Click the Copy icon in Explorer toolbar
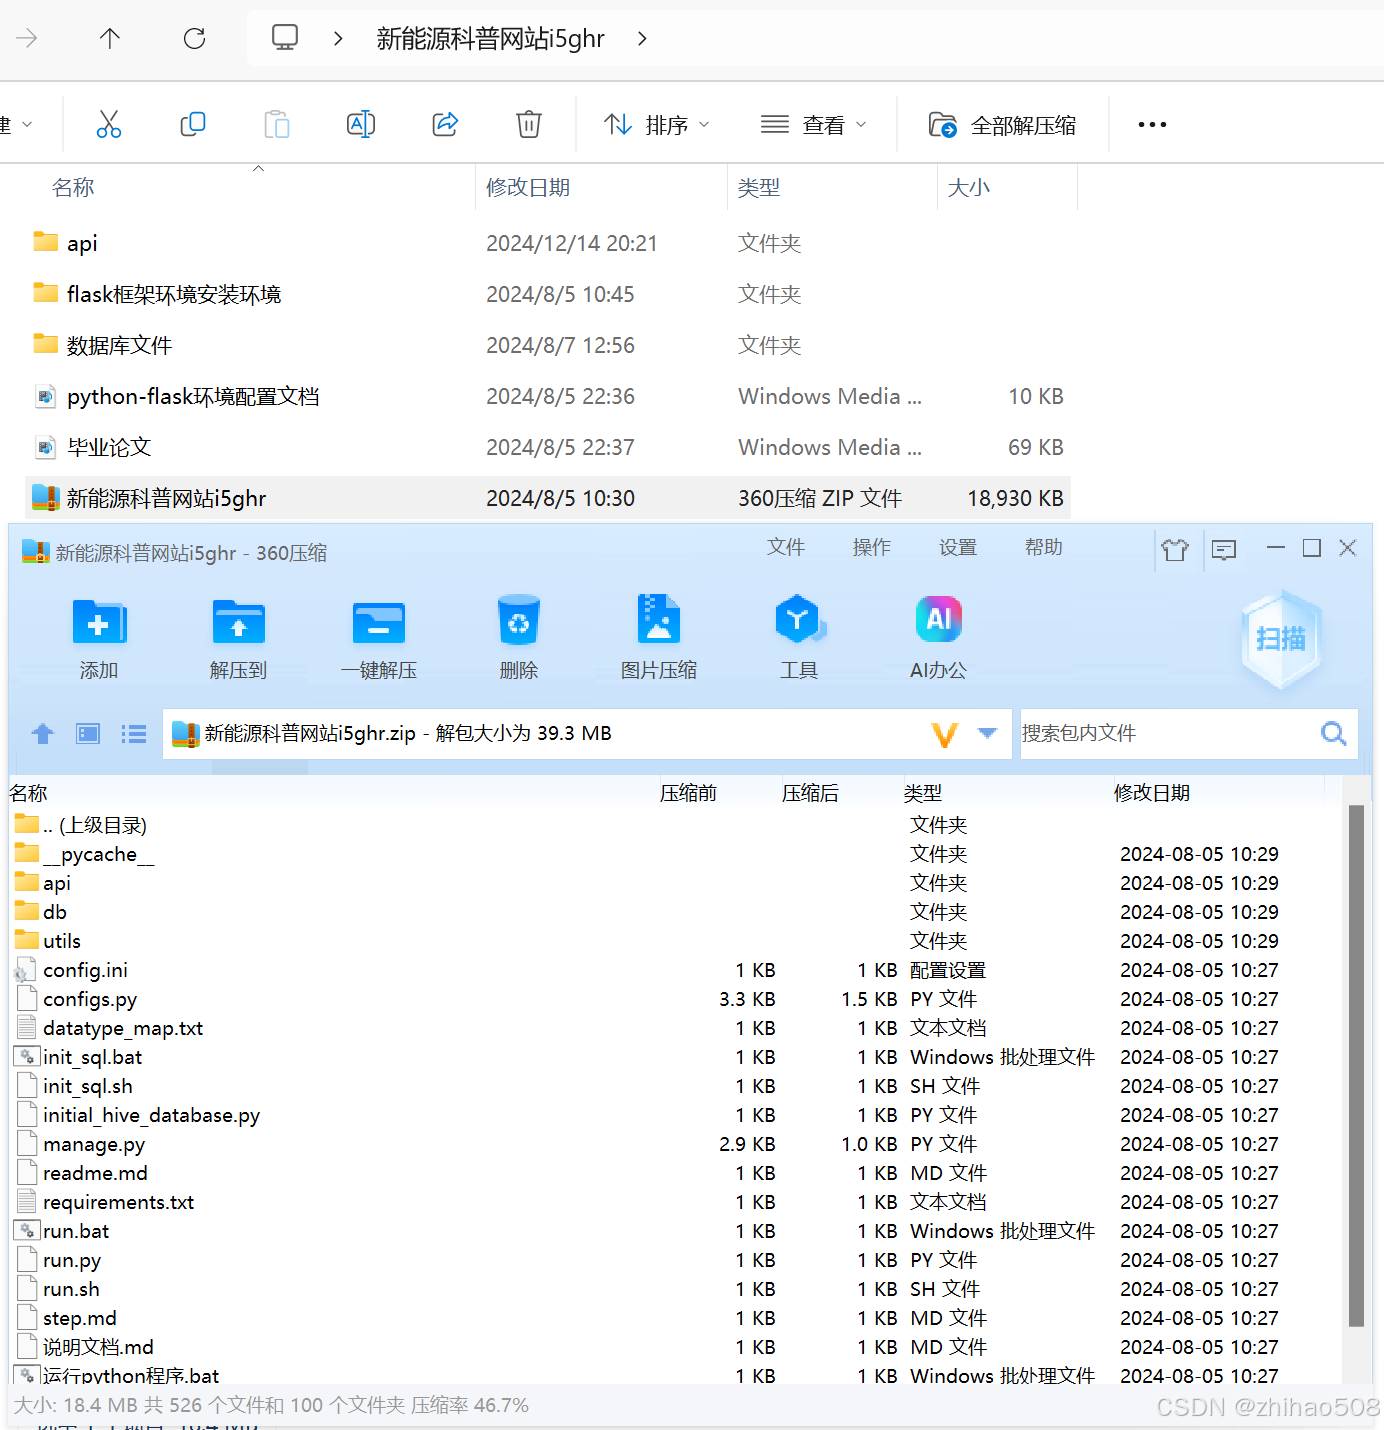1384x1430 pixels. tap(192, 124)
